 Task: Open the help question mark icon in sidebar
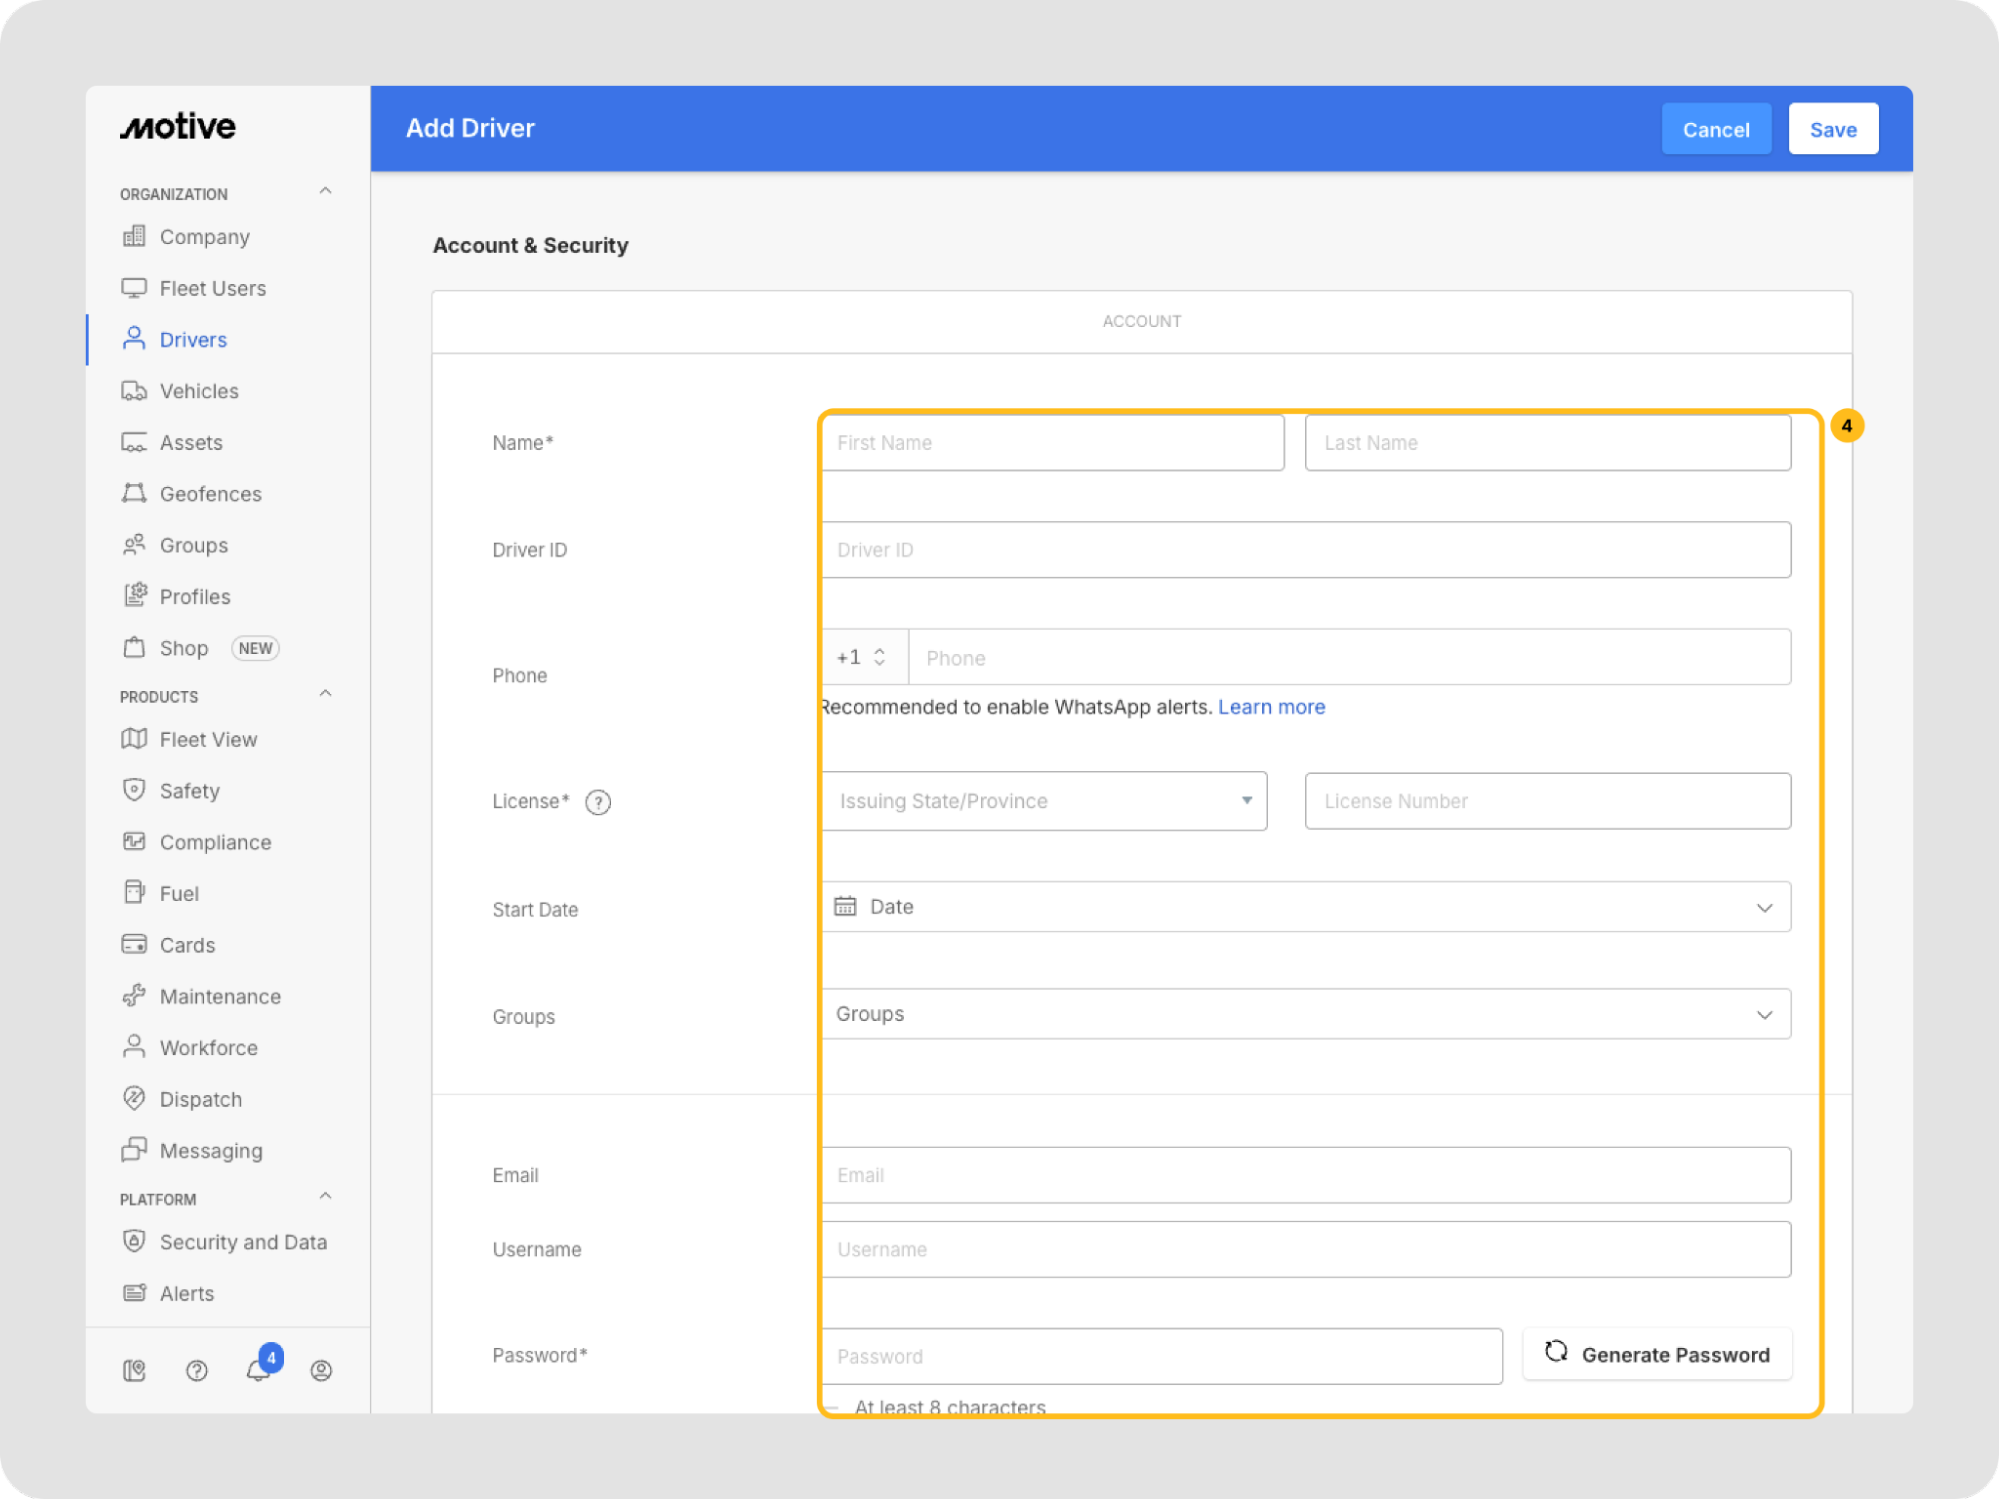pyautogui.click(x=197, y=1370)
